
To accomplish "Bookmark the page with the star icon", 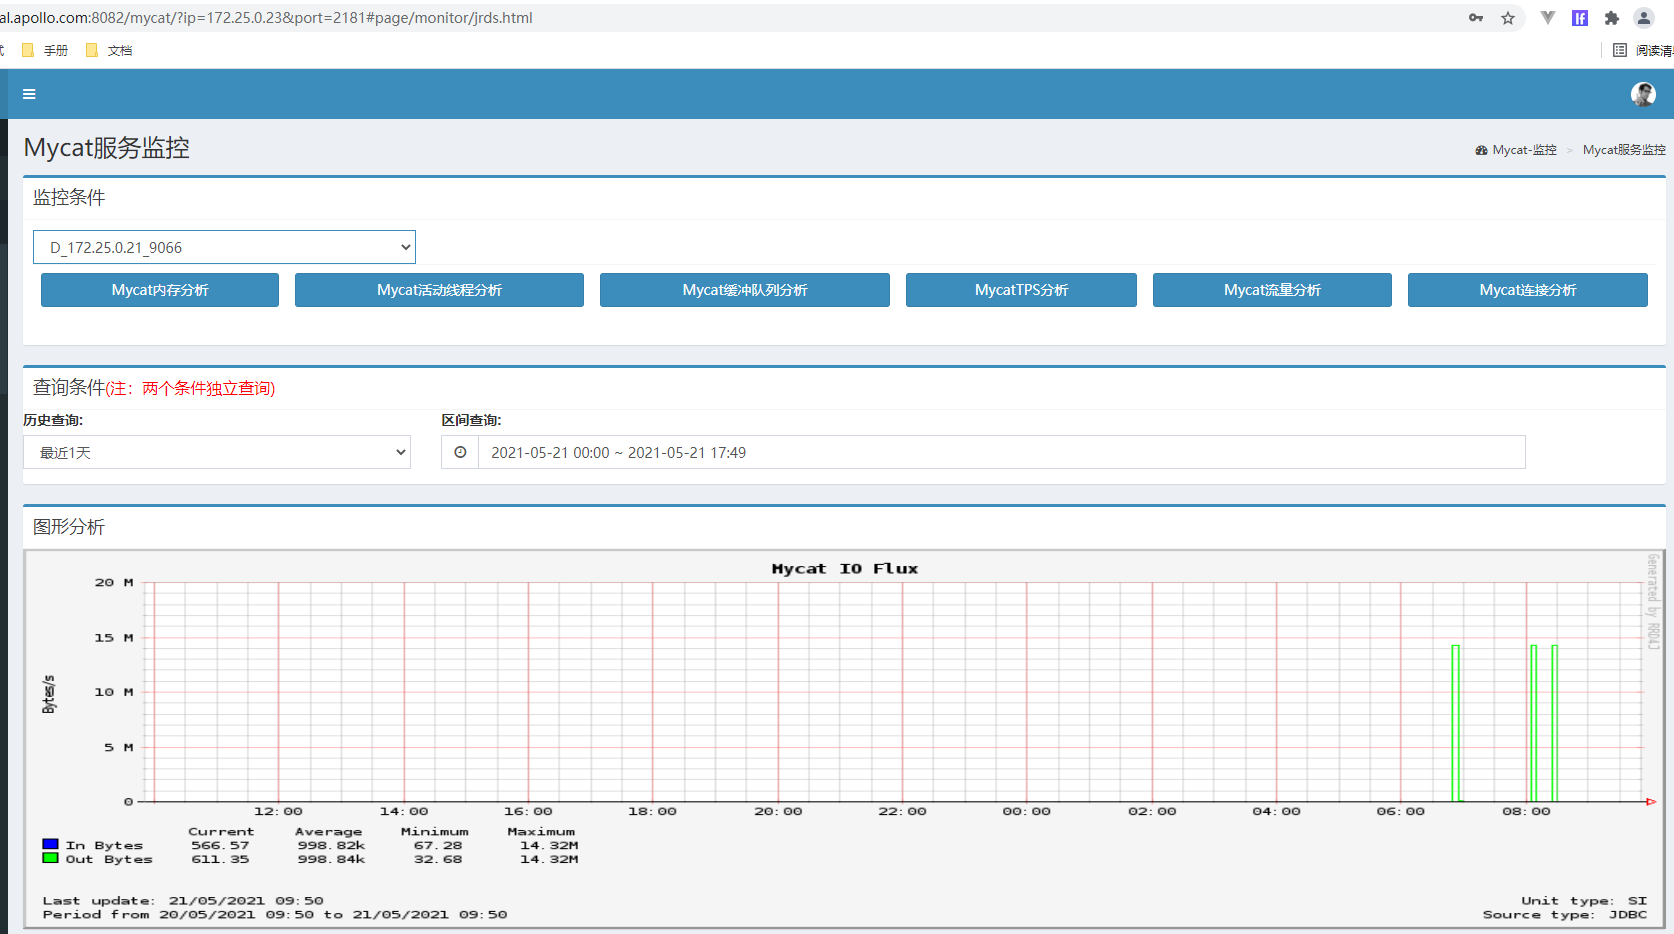I will (1508, 17).
